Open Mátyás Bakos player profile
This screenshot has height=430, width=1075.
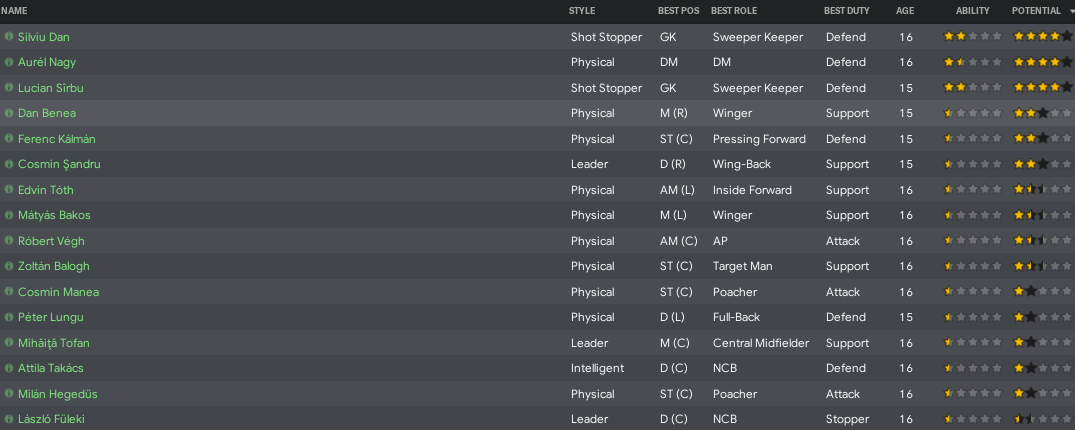(54, 215)
